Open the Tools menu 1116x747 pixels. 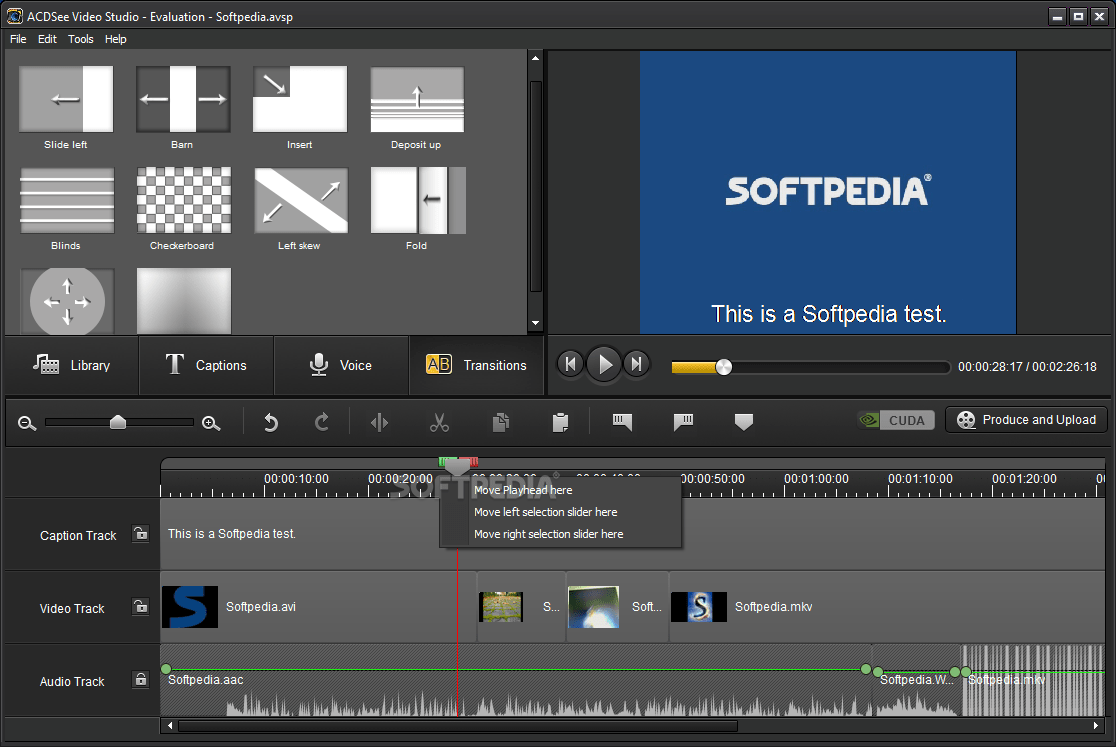(80, 39)
